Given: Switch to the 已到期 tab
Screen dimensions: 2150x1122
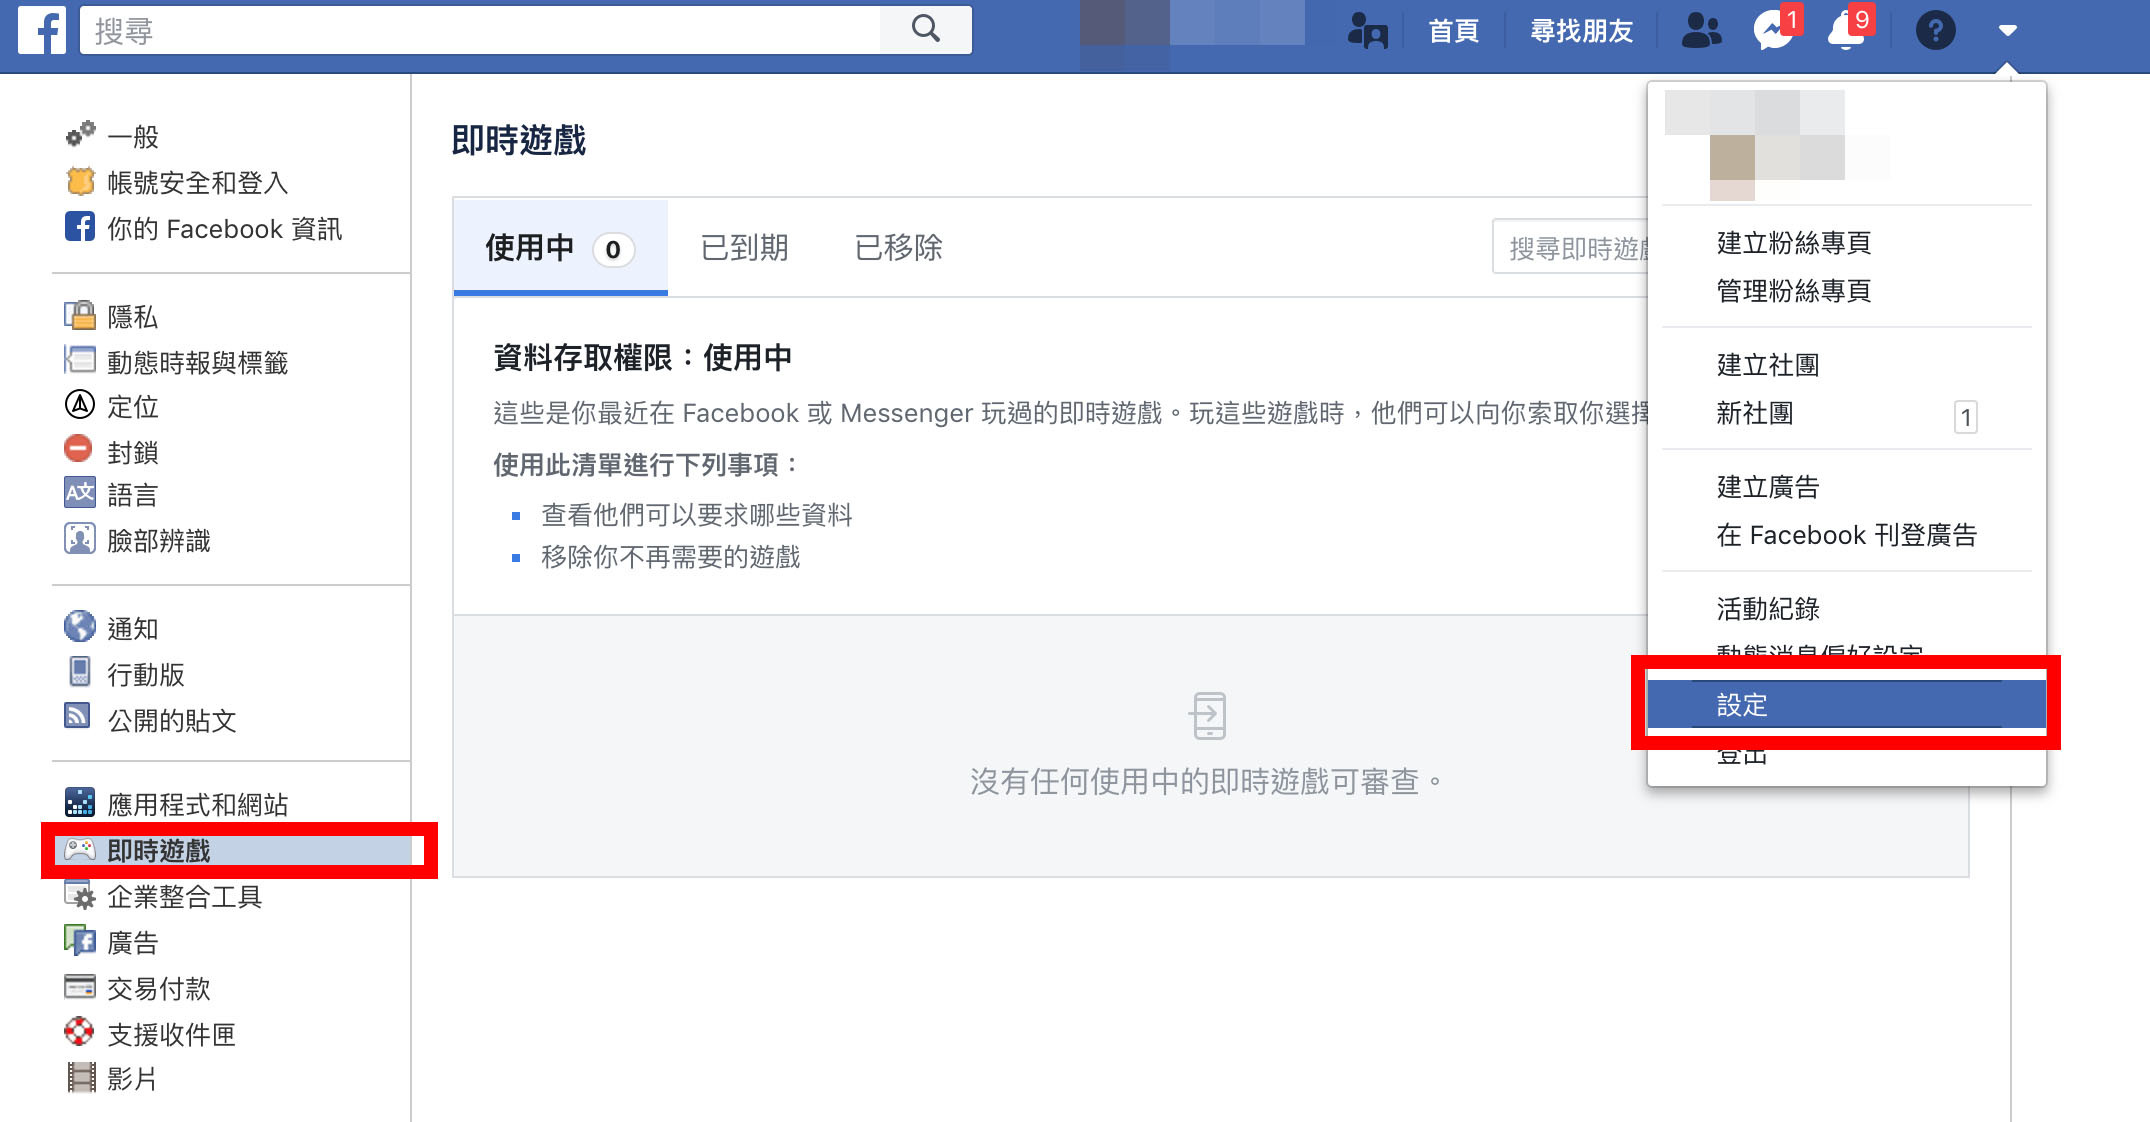Looking at the screenshot, I should click(x=745, y=247).
